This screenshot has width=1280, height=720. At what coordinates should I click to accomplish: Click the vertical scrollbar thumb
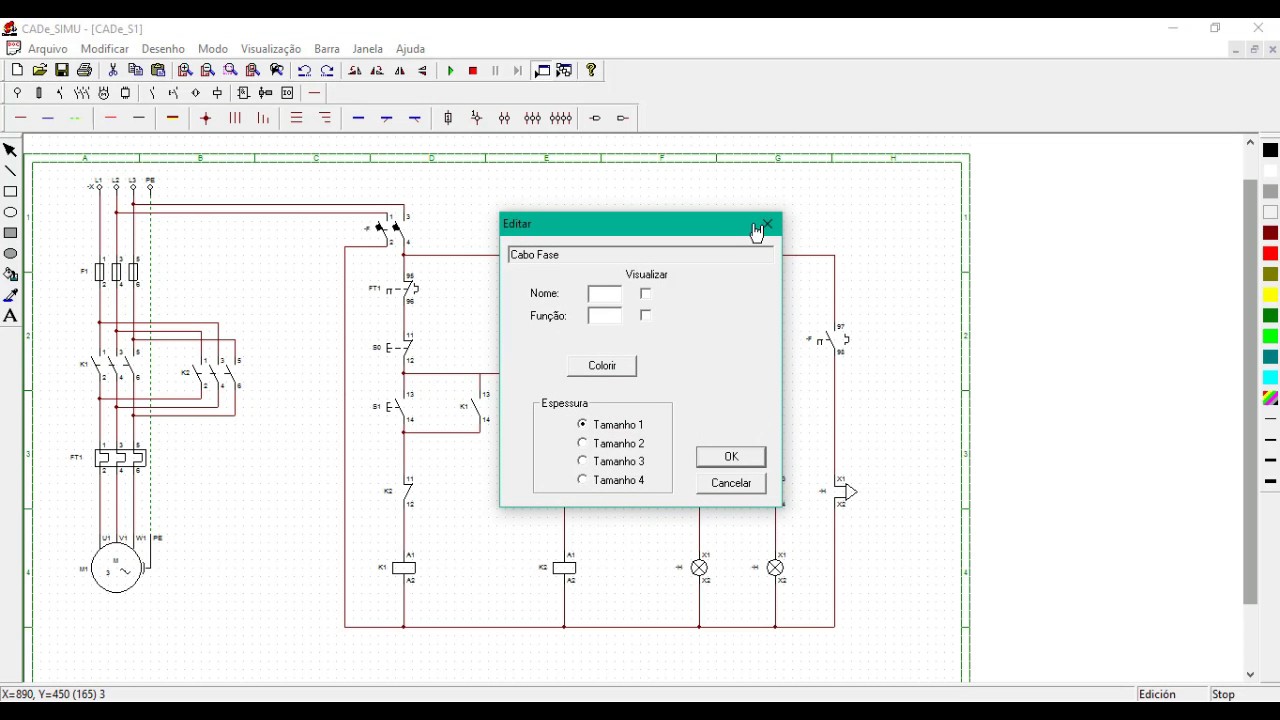click(1250, 392)
